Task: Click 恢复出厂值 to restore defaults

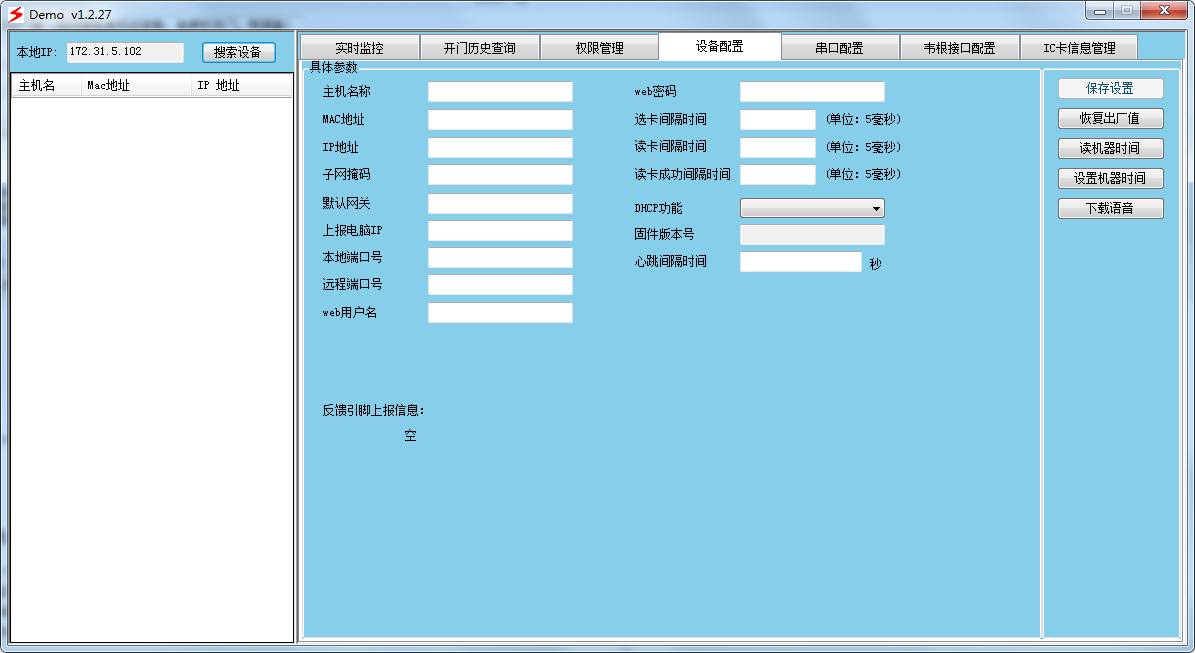Action: 1110,119
